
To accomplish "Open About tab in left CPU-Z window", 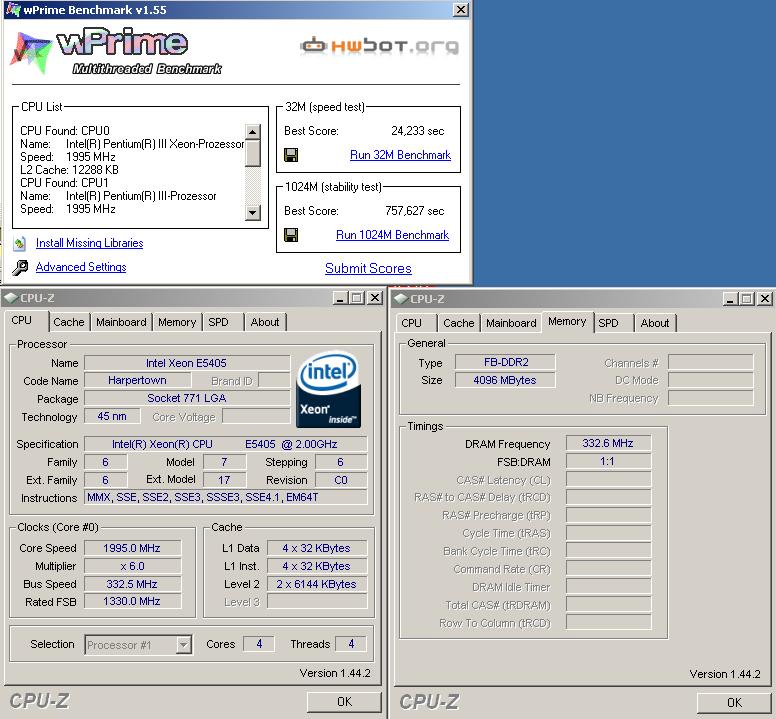I will pyautogui.click(x=265, y=322).
